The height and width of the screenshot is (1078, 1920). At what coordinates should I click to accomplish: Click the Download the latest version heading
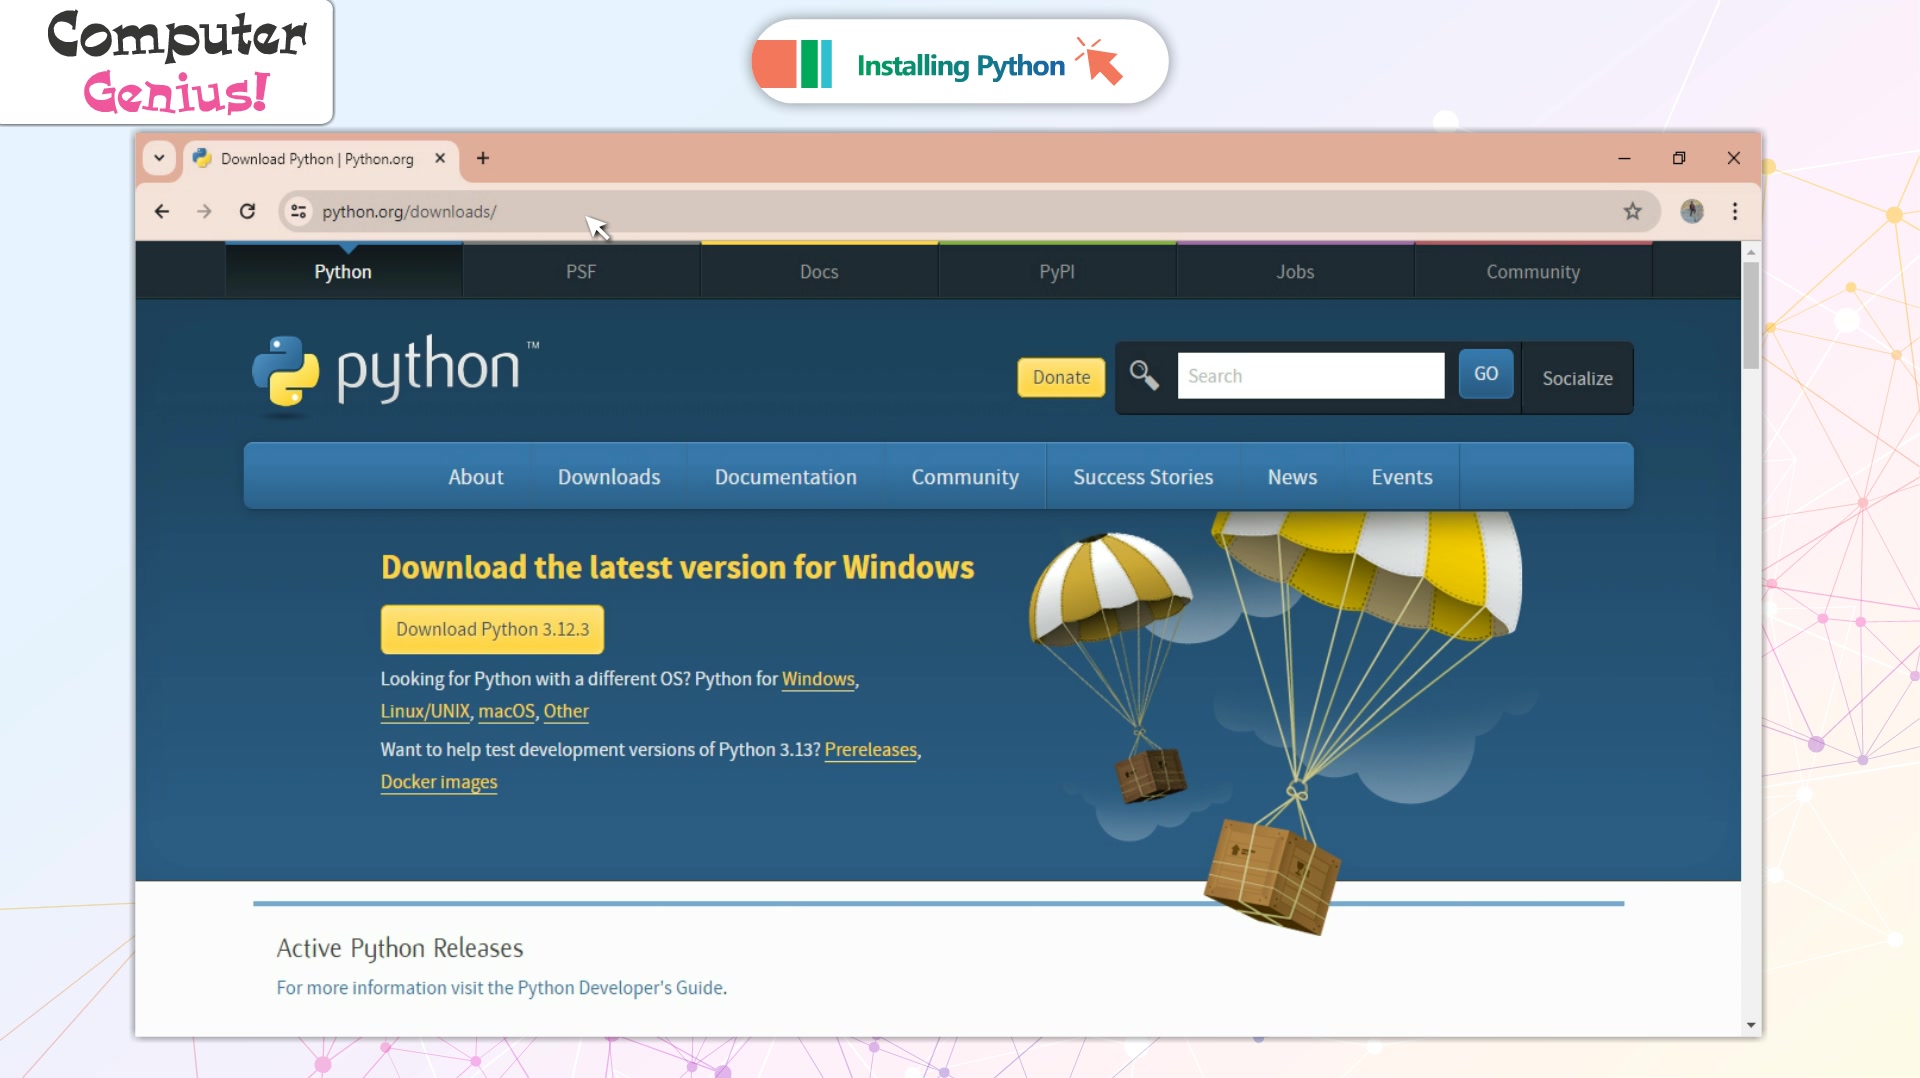(x=677, y=567)
